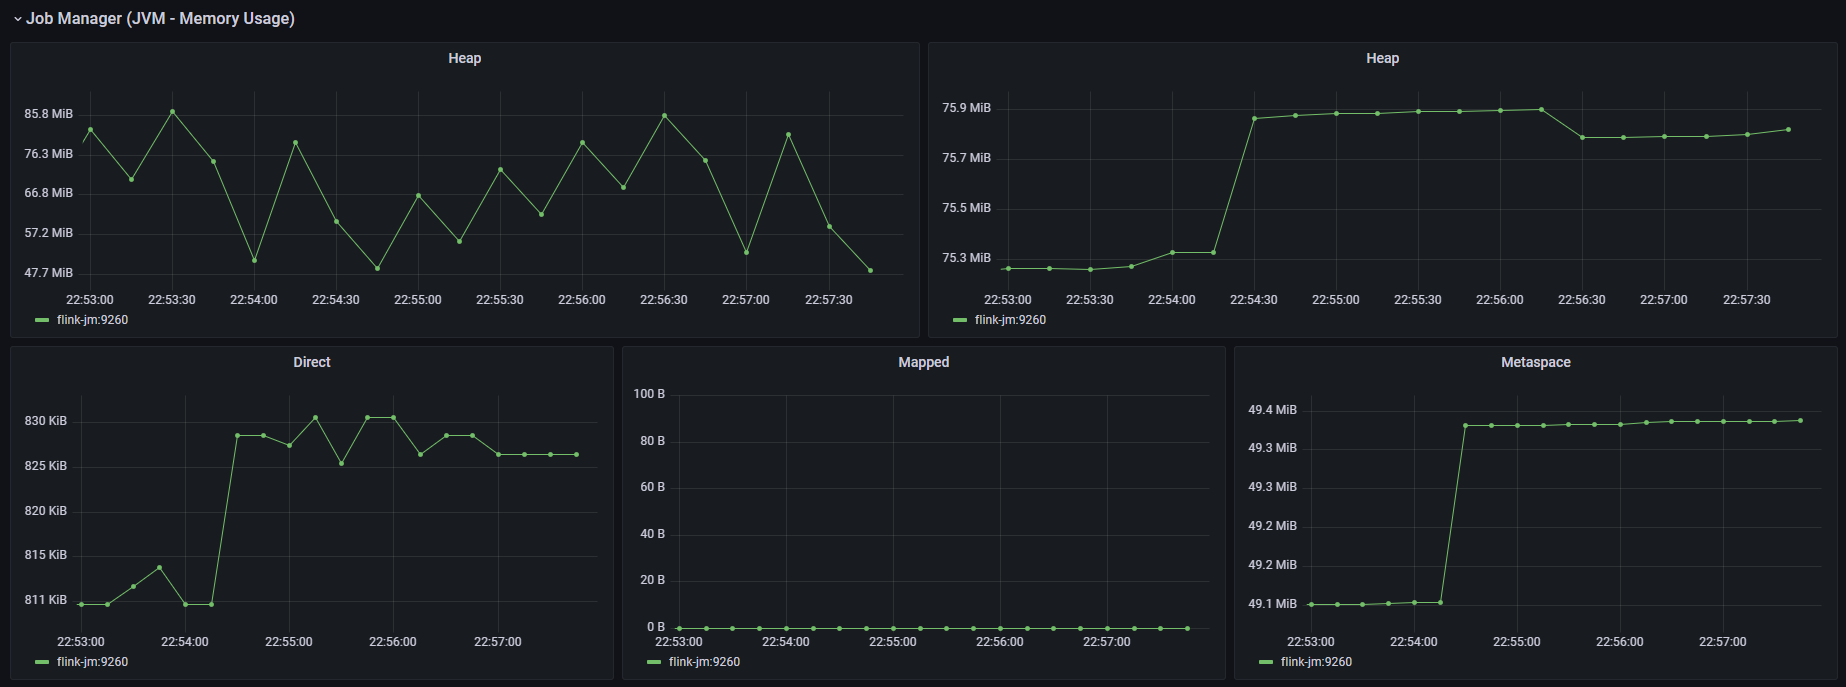Toggle flink-jm:9260 series in 75.9 MiB Heap legend
This screenshot has width=1846, height=687.
point(1010,320)
